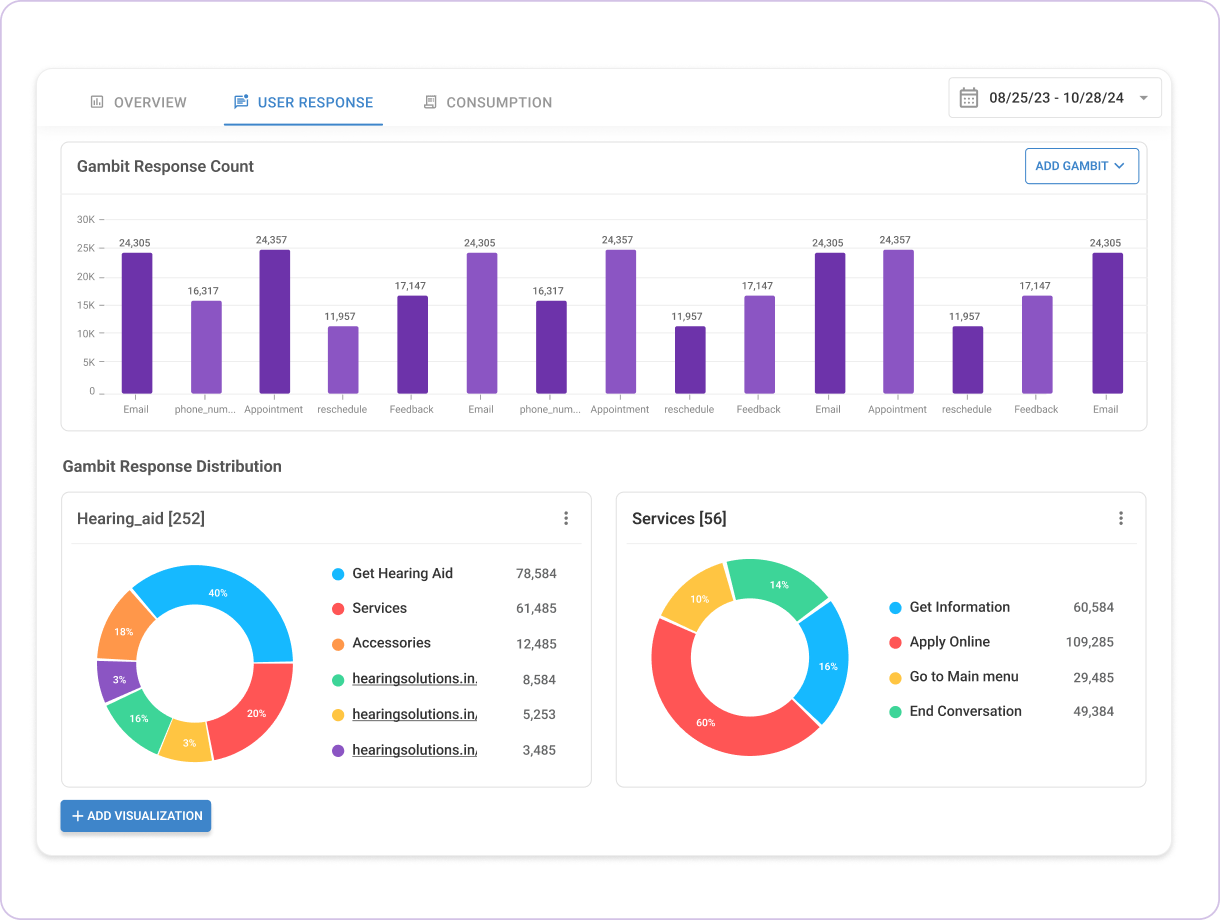Open the Consumption tab
The width and height of the screenshot is (1220, 920).
point(487,102)
